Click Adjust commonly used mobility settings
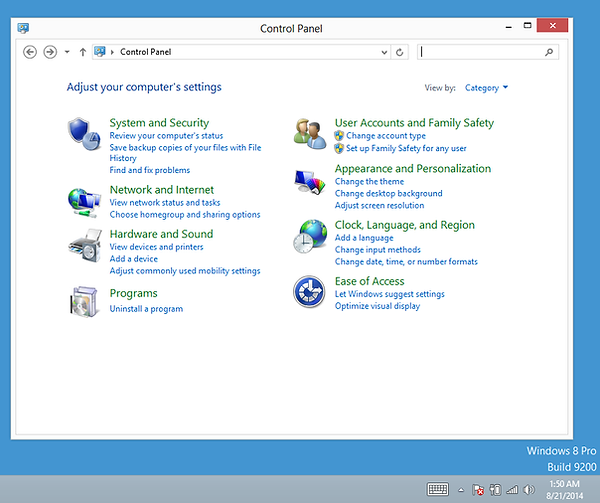The width and height of the screenshot is (600, 503). [x=185, y=271]
